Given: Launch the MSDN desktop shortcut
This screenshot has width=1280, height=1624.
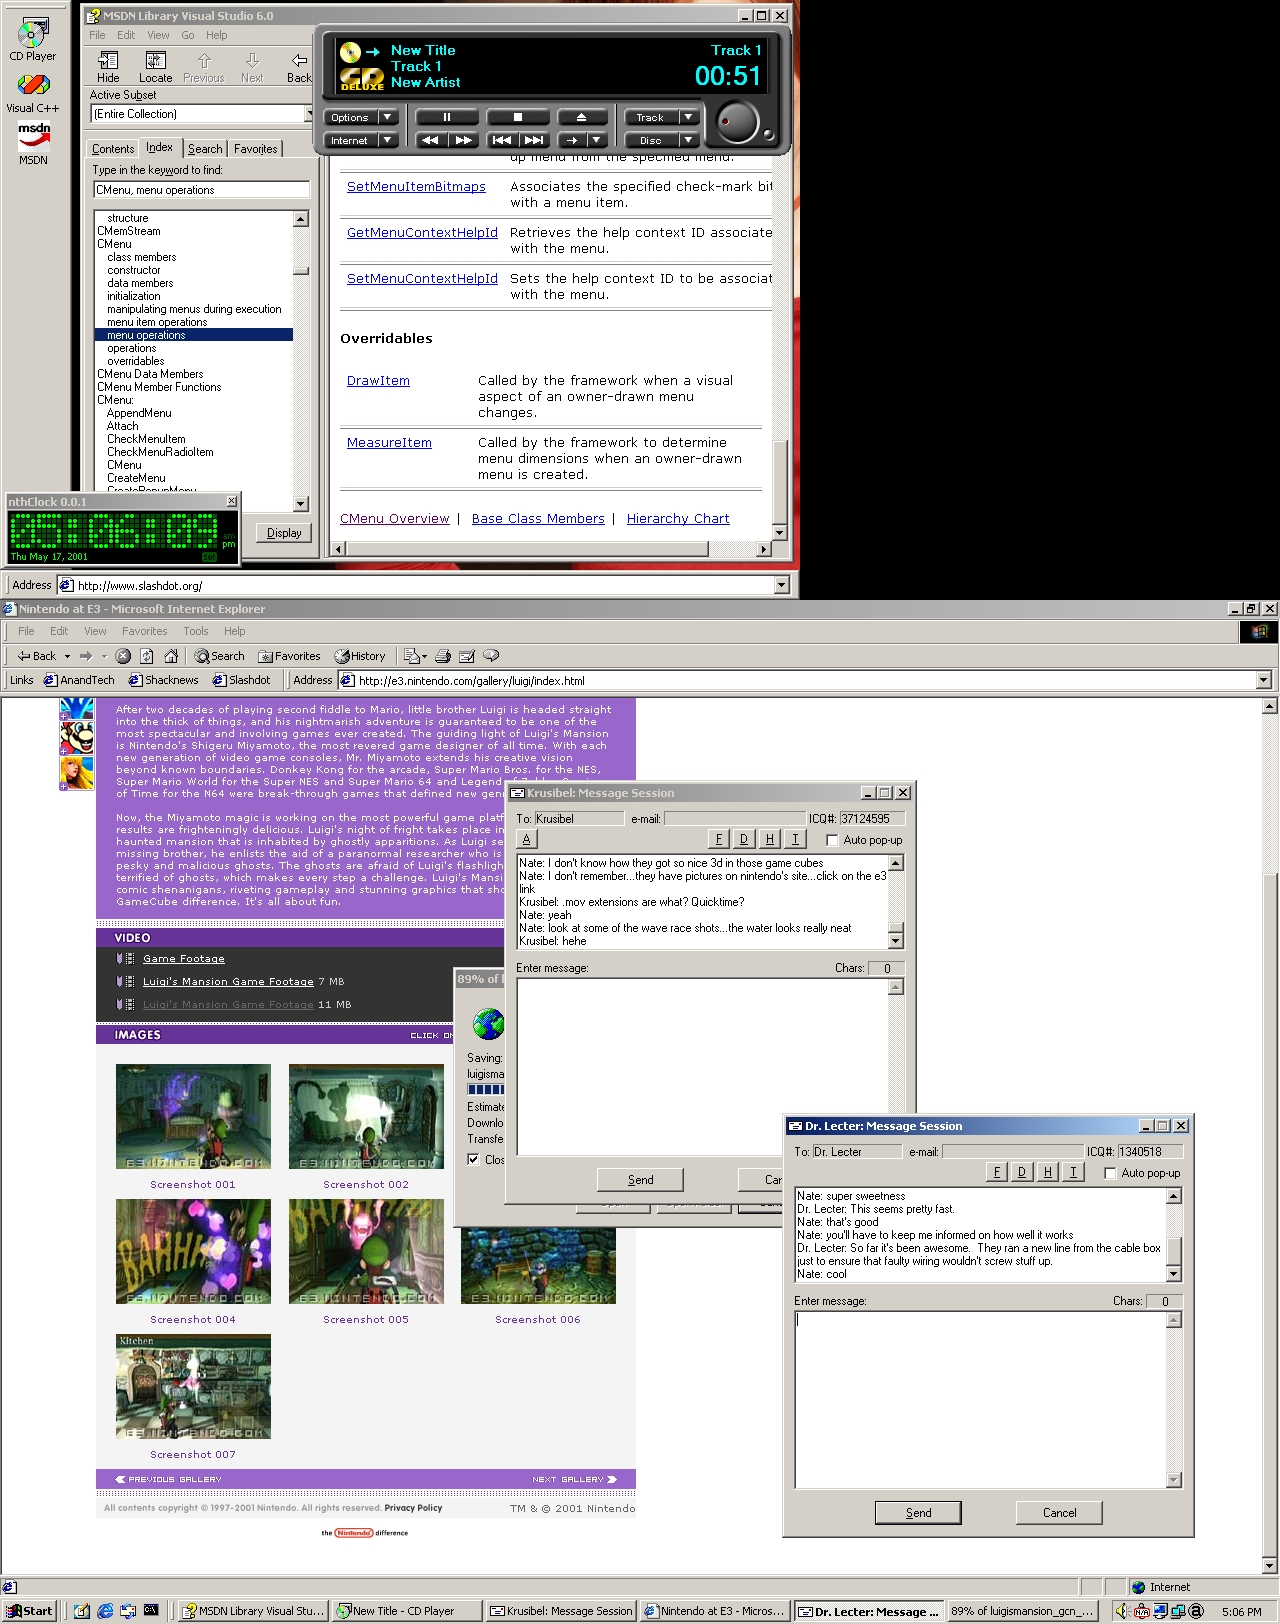Looking at the screenshot, I should click(34, 143).
